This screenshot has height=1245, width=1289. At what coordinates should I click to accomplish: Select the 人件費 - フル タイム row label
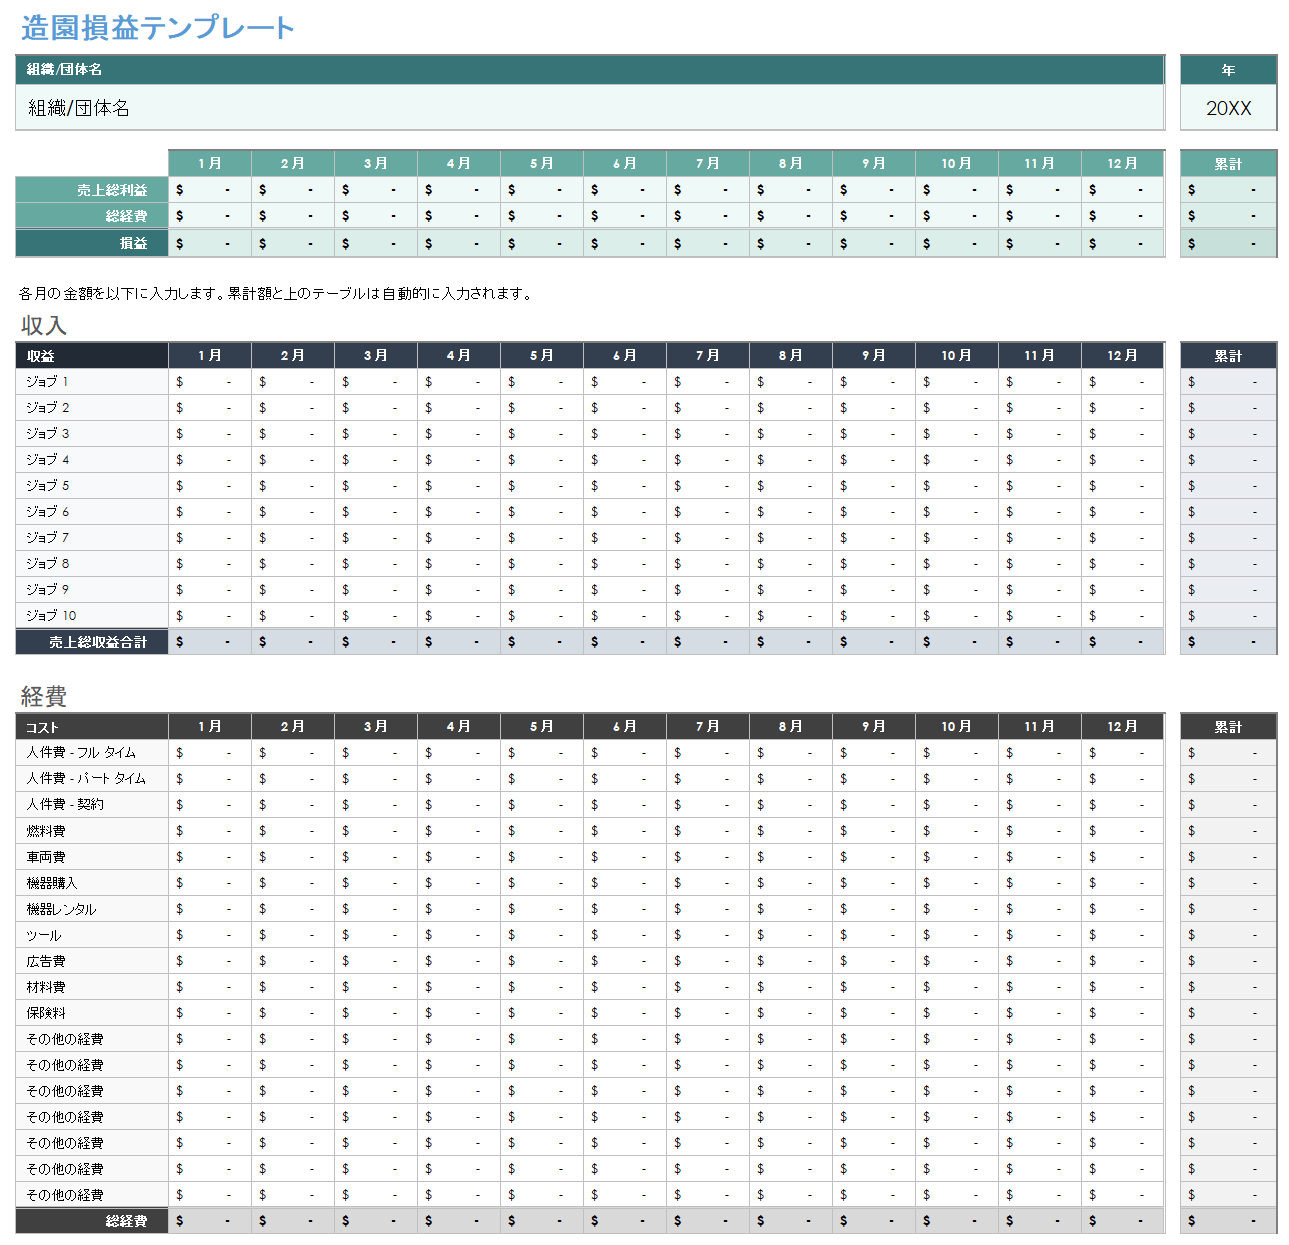92,753
